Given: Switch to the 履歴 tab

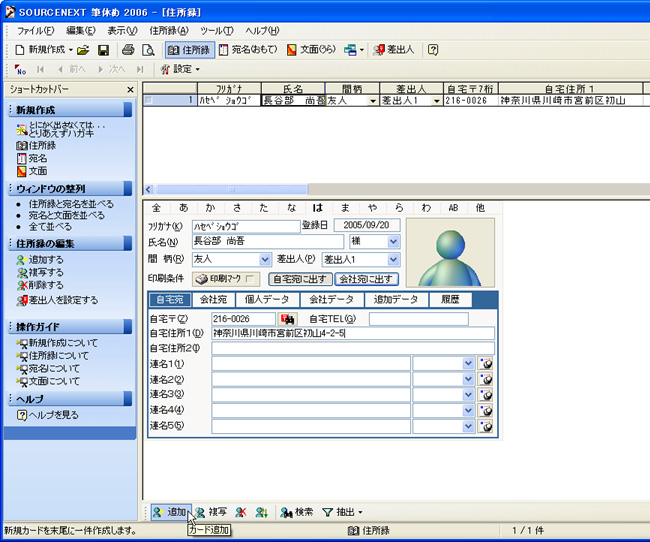Looking at the screenshot, I should click(450, 299).
